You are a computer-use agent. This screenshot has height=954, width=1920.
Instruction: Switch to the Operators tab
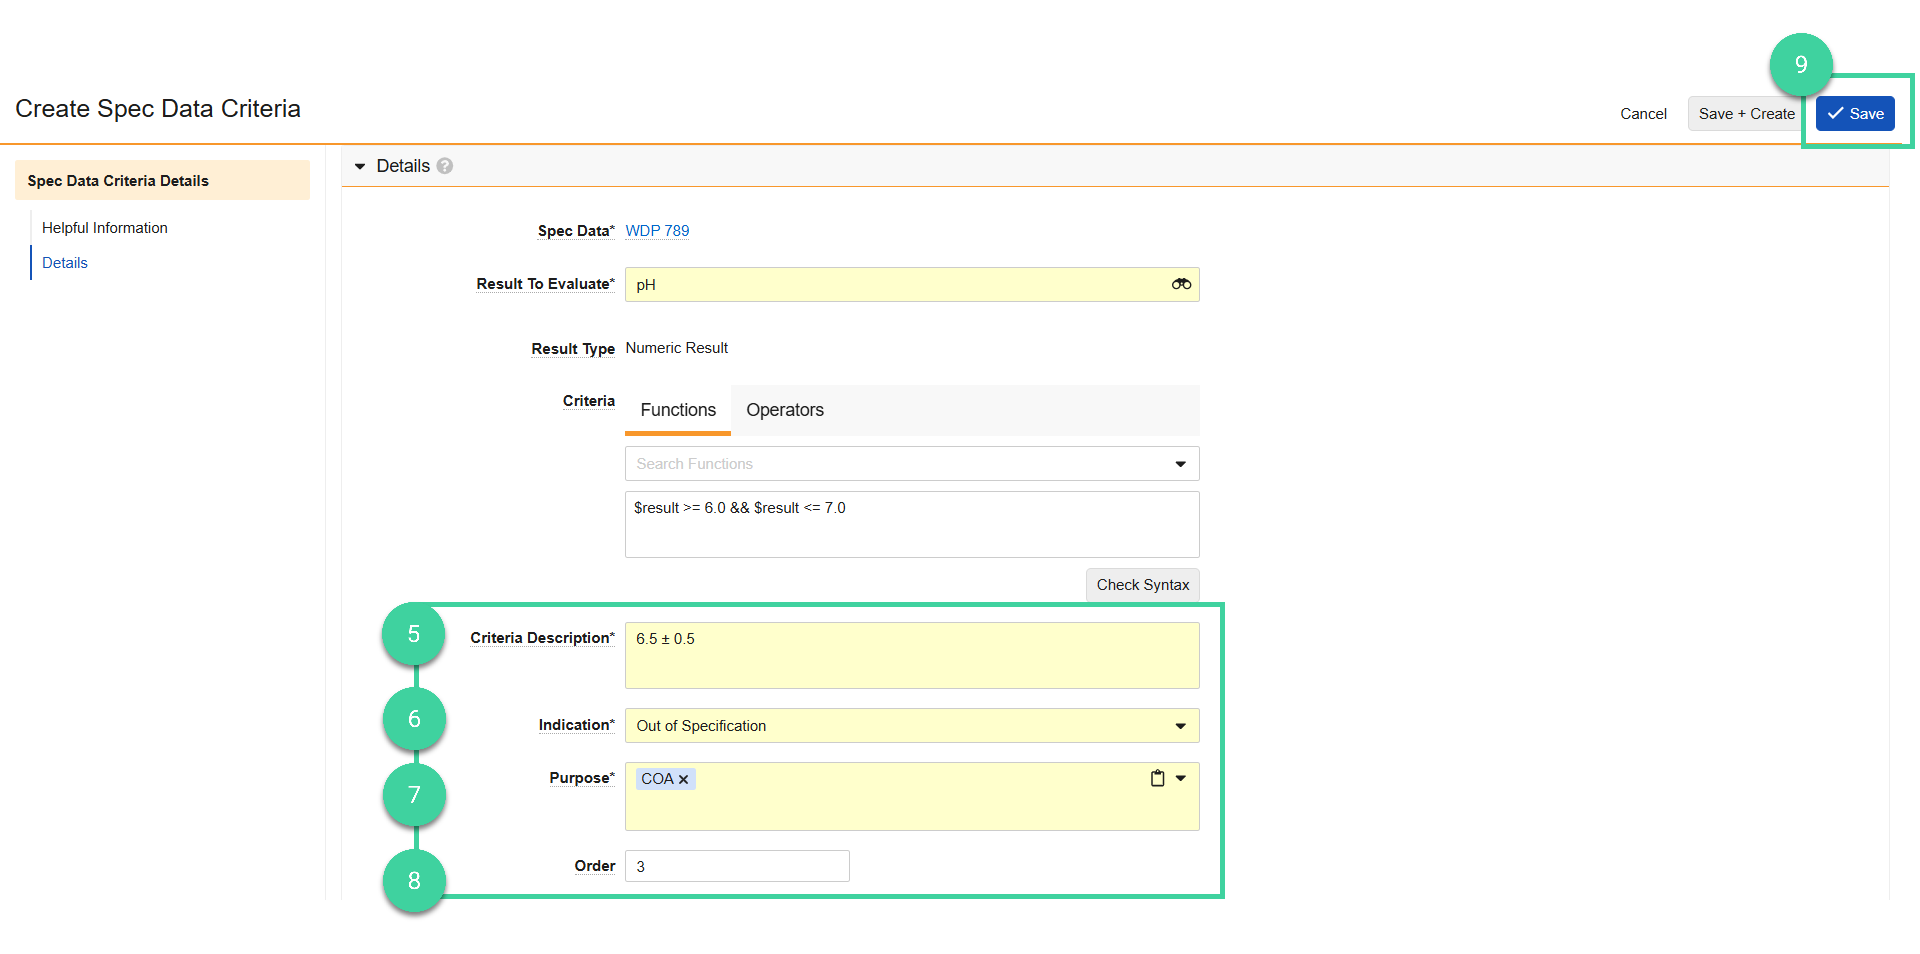point(784,410)
